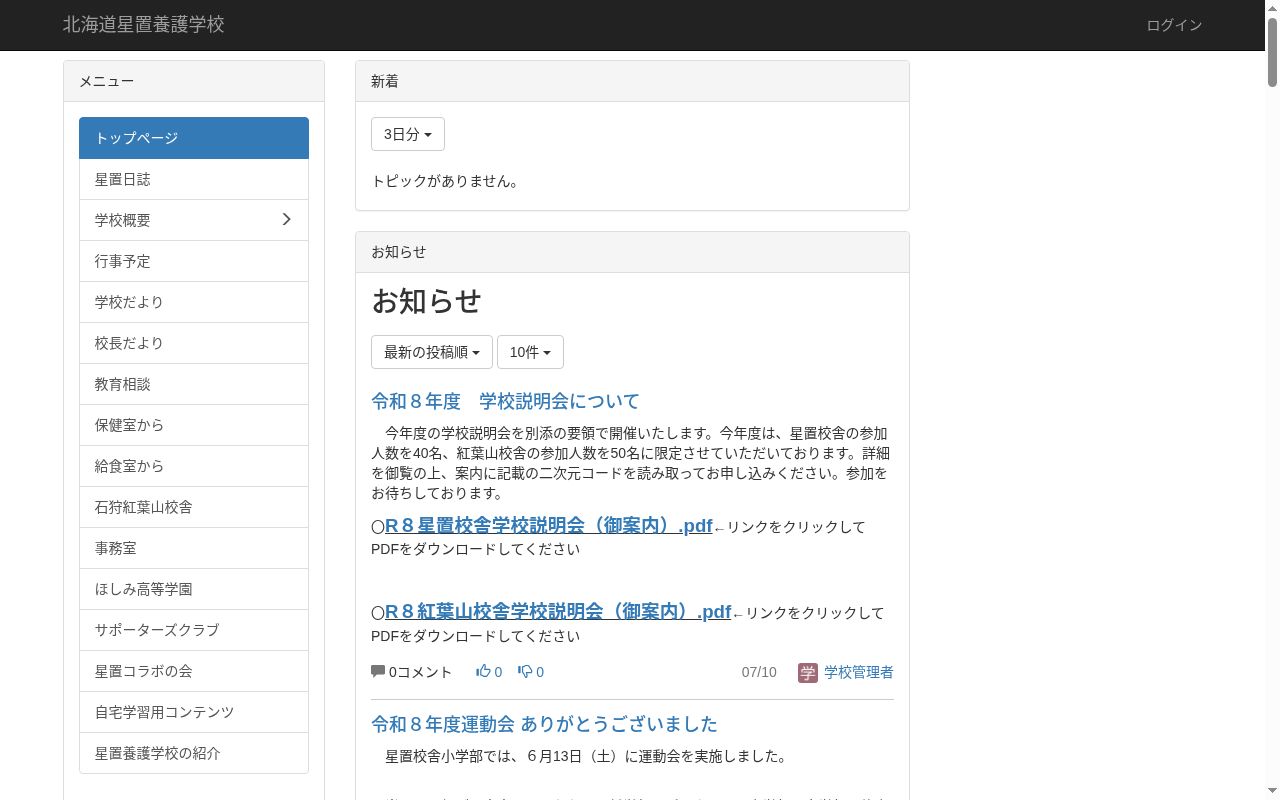This screenshot has width=1280, height=800.
Task: Open 星置養護学校の紹介 menu item
Action: [194, 753]
